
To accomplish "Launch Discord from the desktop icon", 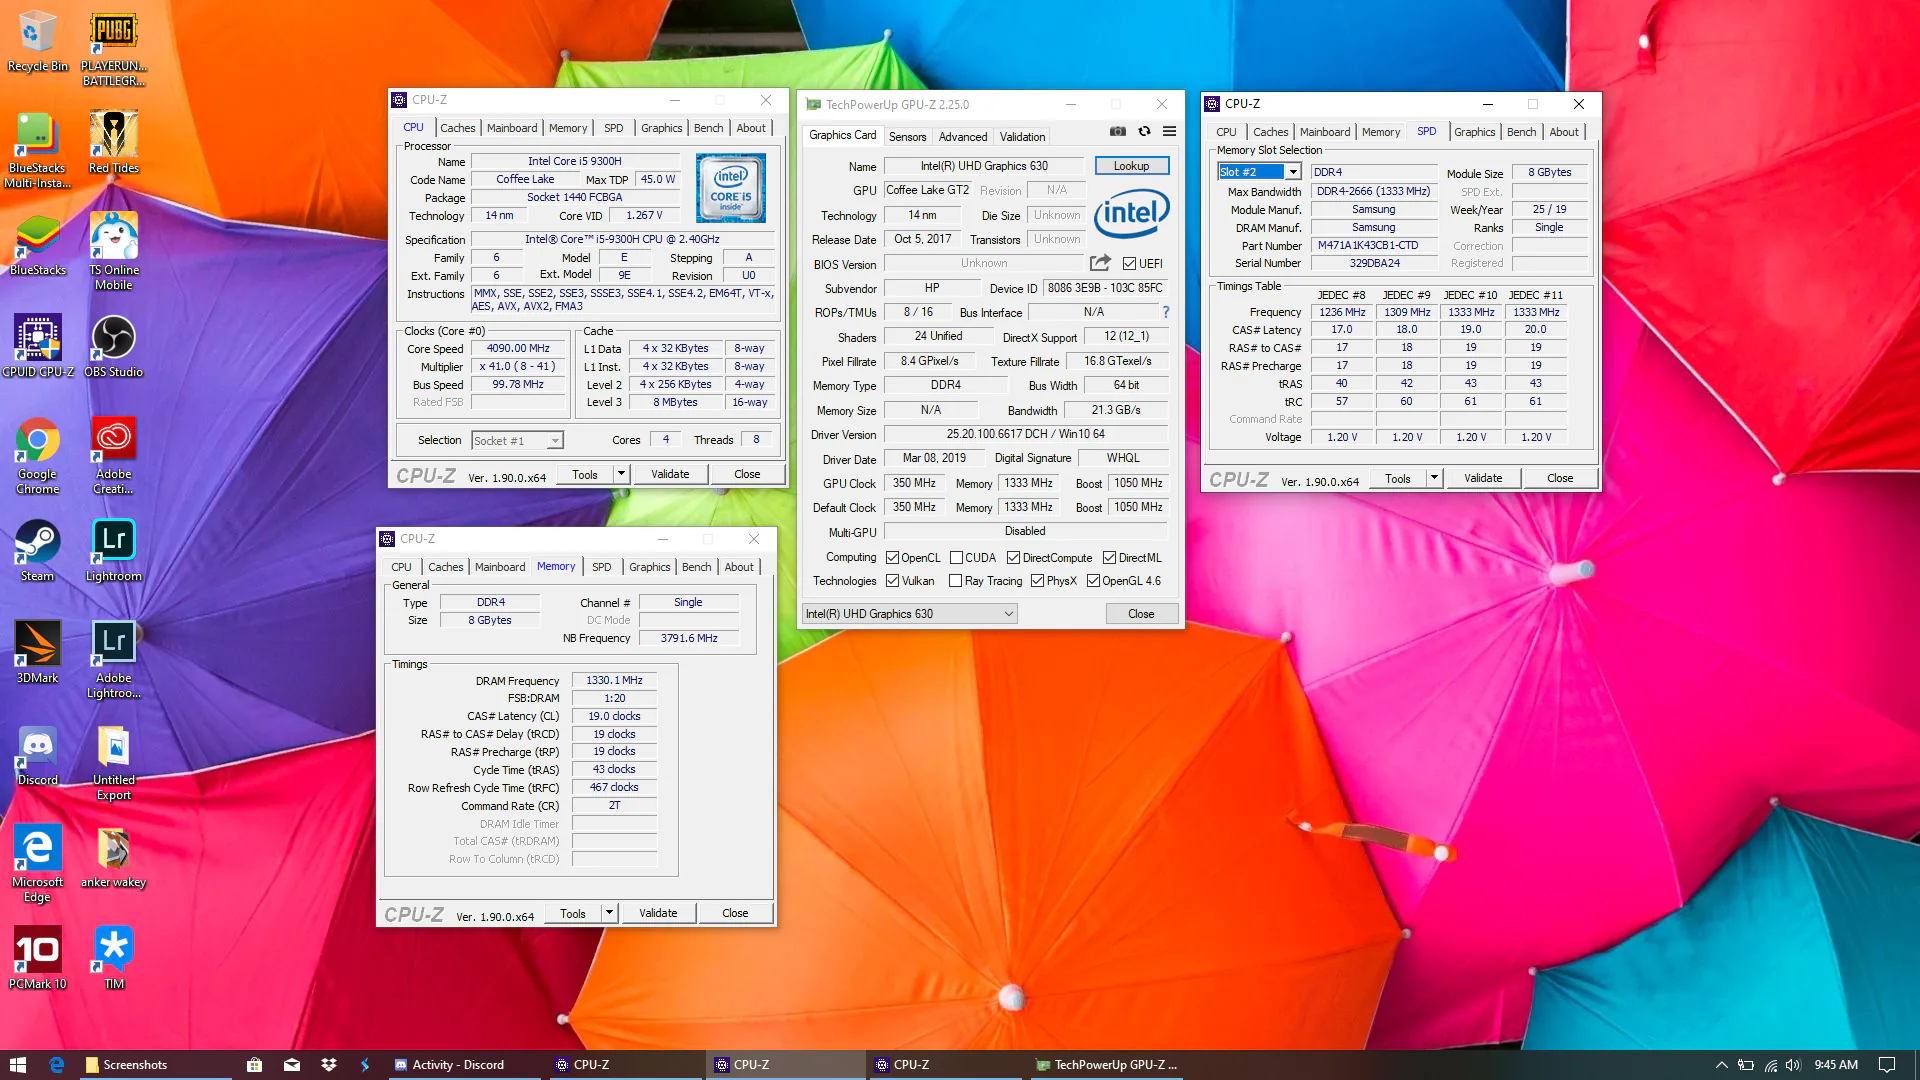I will tap(37, 755).
